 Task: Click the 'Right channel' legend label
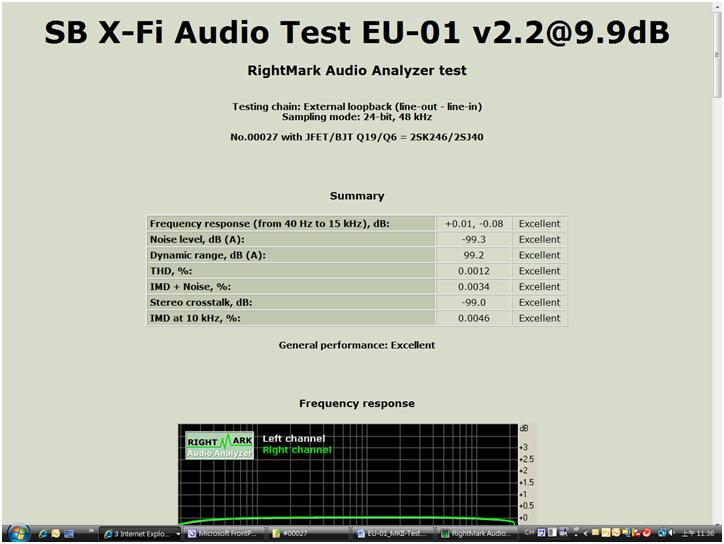click(297, 450)
